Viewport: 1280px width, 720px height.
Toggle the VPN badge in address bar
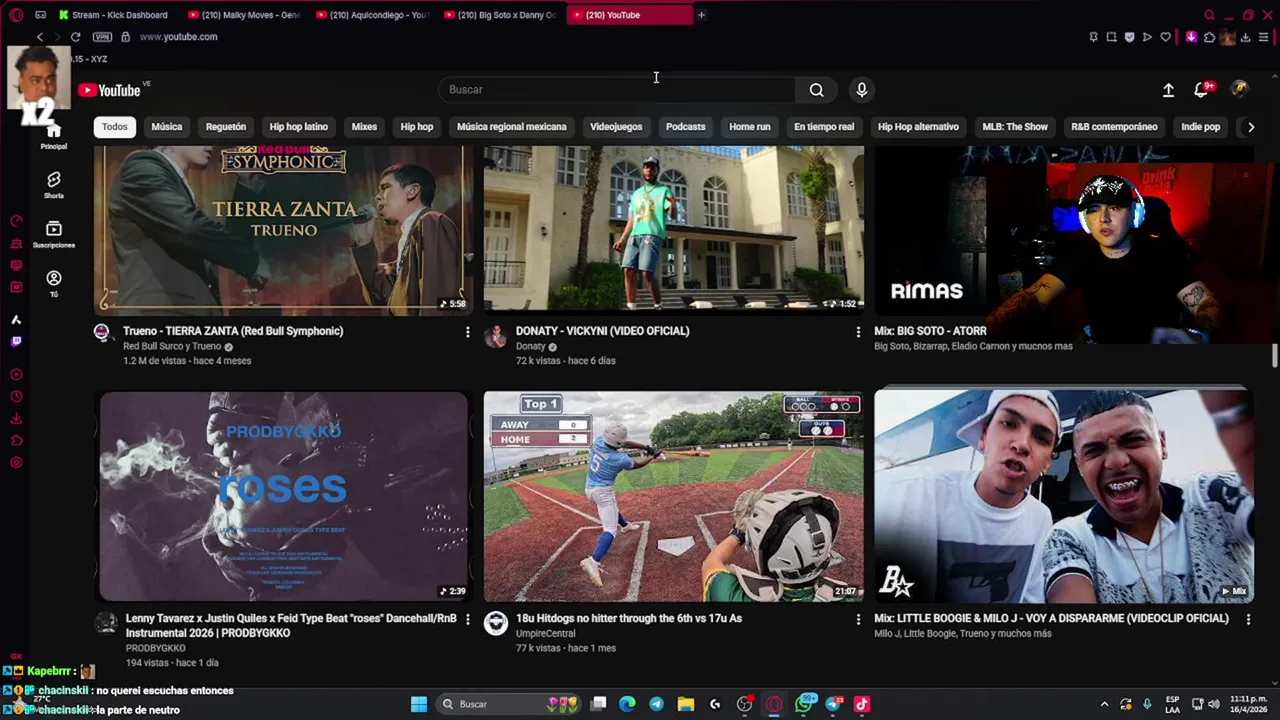pyautogui.click(x=102, y=37)
